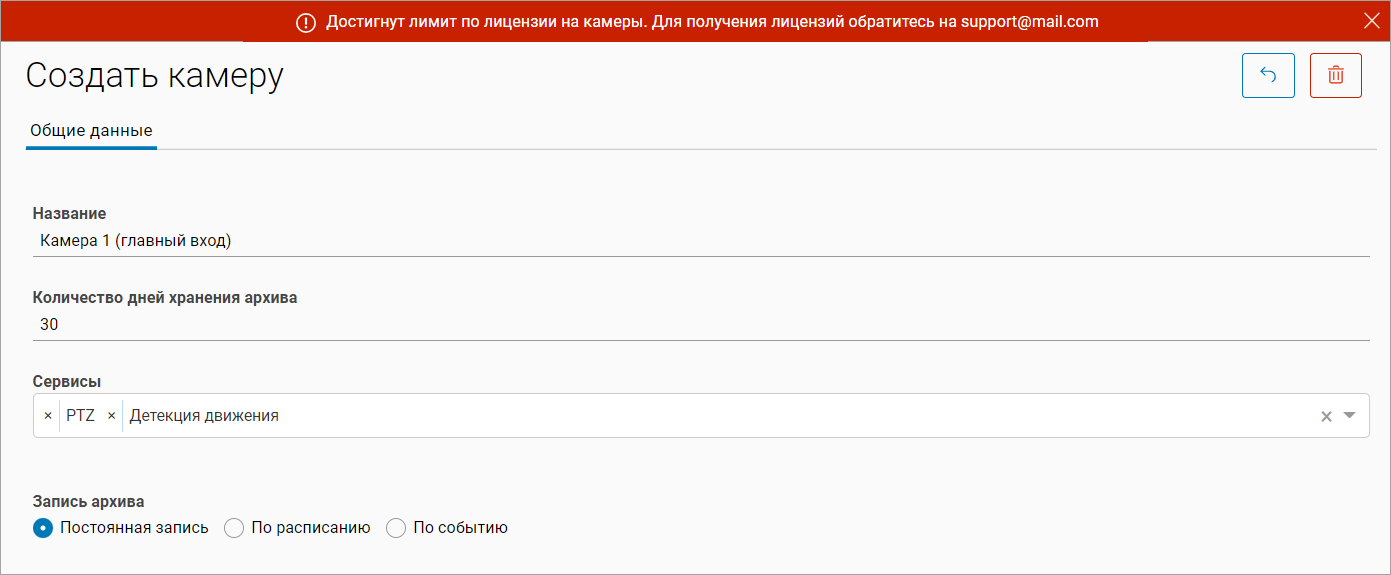The height and width of the screenshot is (575, 1391).
Task: Select the Постоянная запись radio button
Action: 43,528
